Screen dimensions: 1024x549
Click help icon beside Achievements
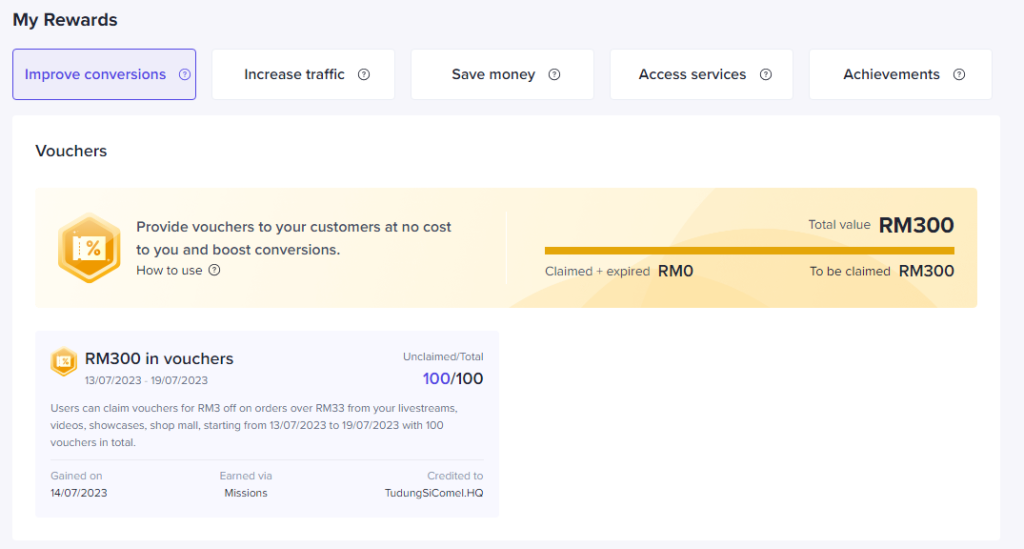[959, 74]
